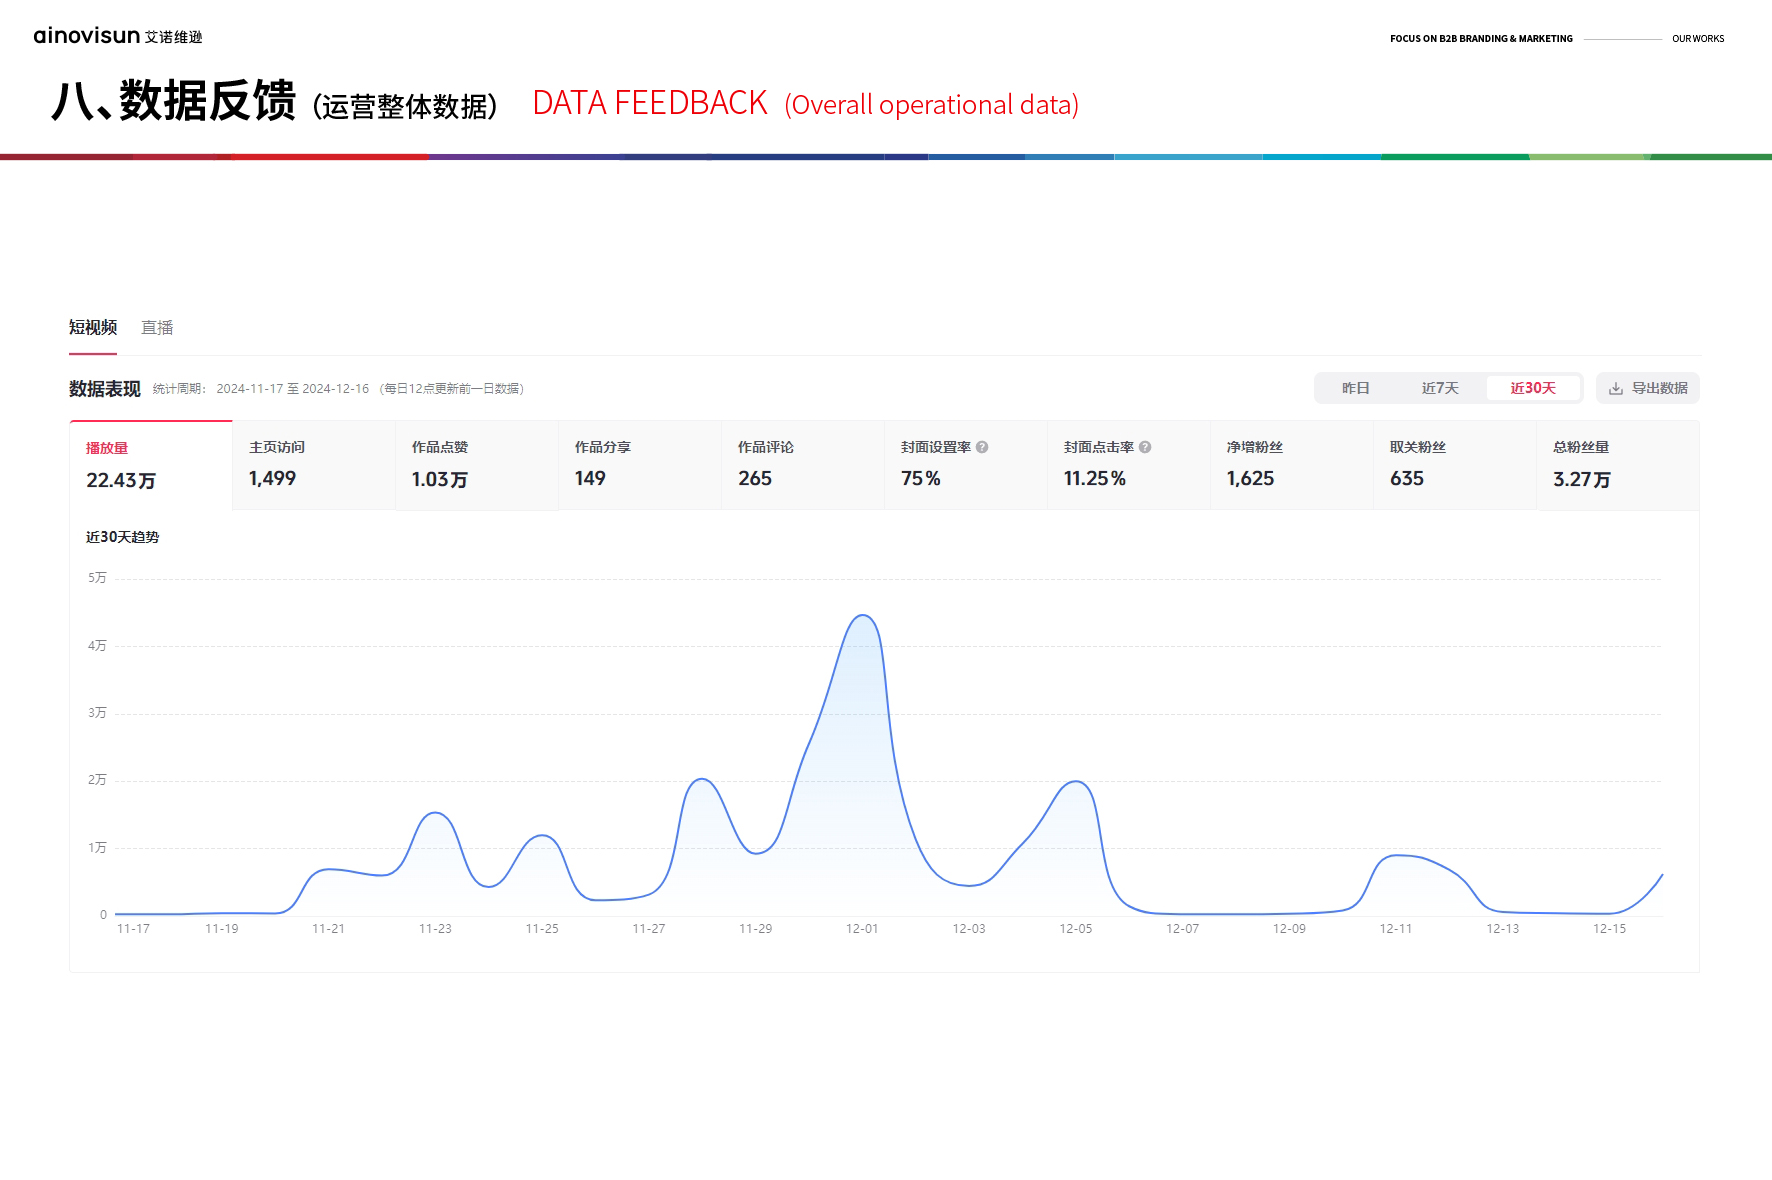Click the 导出数据 export button
1772x1180 pixels.
1648,388
